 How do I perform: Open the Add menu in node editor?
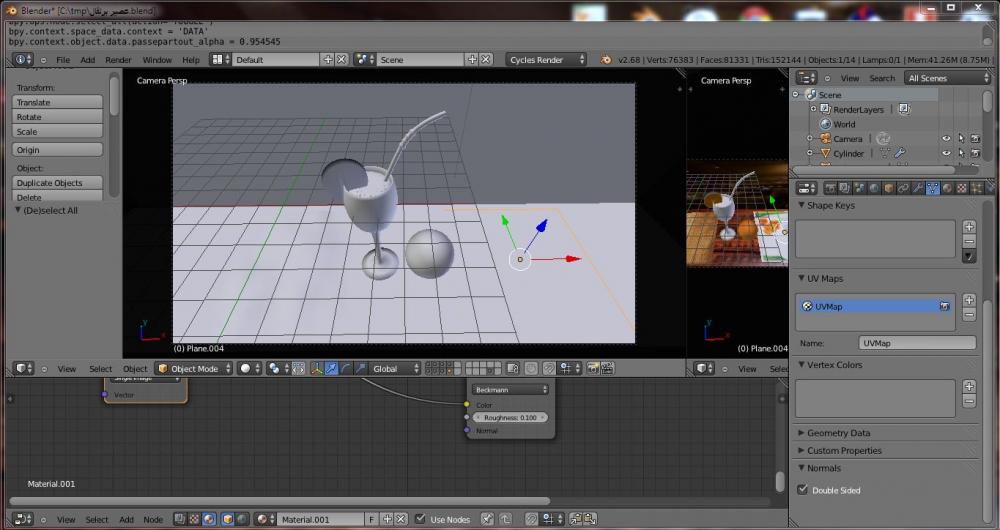pyautogui.click(x=126, y=520)
